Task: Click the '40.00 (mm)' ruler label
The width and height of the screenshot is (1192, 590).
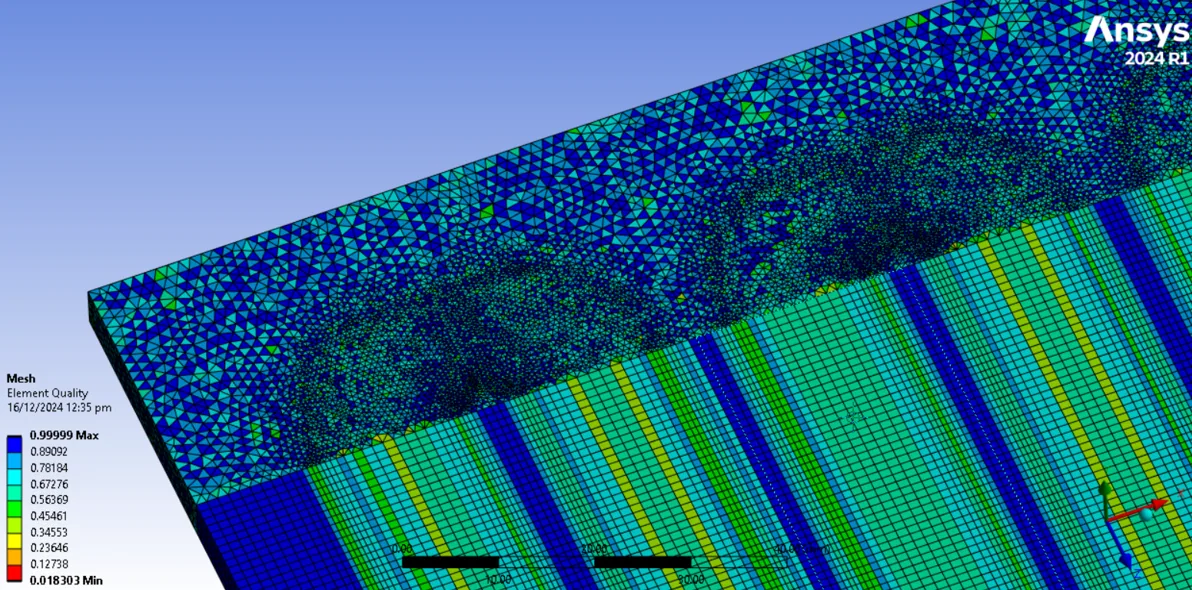Action: pyautogui.click(x=803, y=549)
